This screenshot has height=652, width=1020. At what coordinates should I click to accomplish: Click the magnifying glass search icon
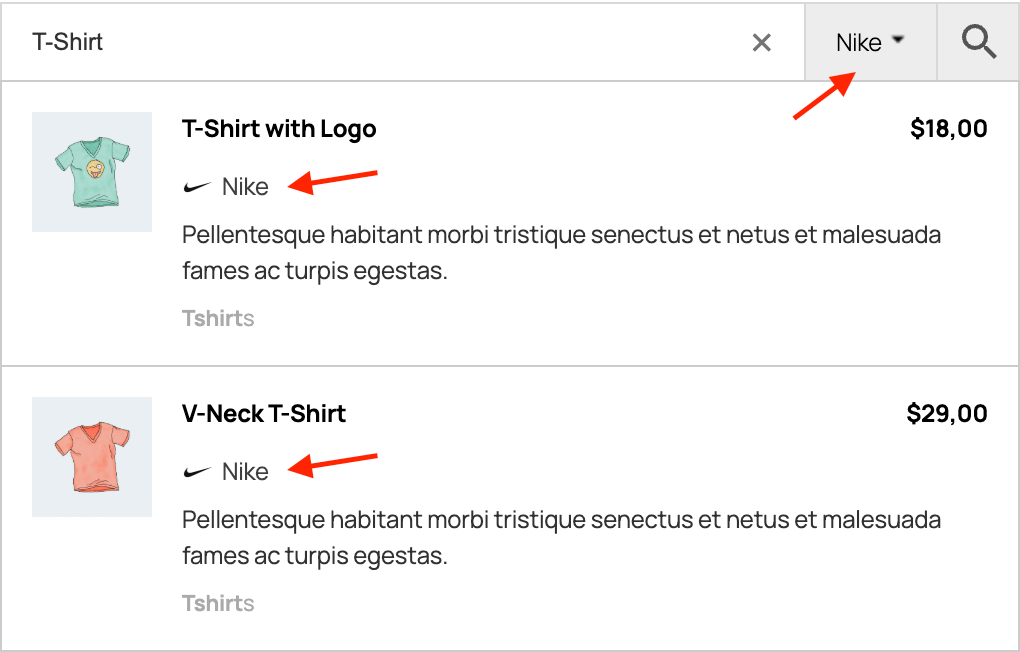(x=979, y=42)
